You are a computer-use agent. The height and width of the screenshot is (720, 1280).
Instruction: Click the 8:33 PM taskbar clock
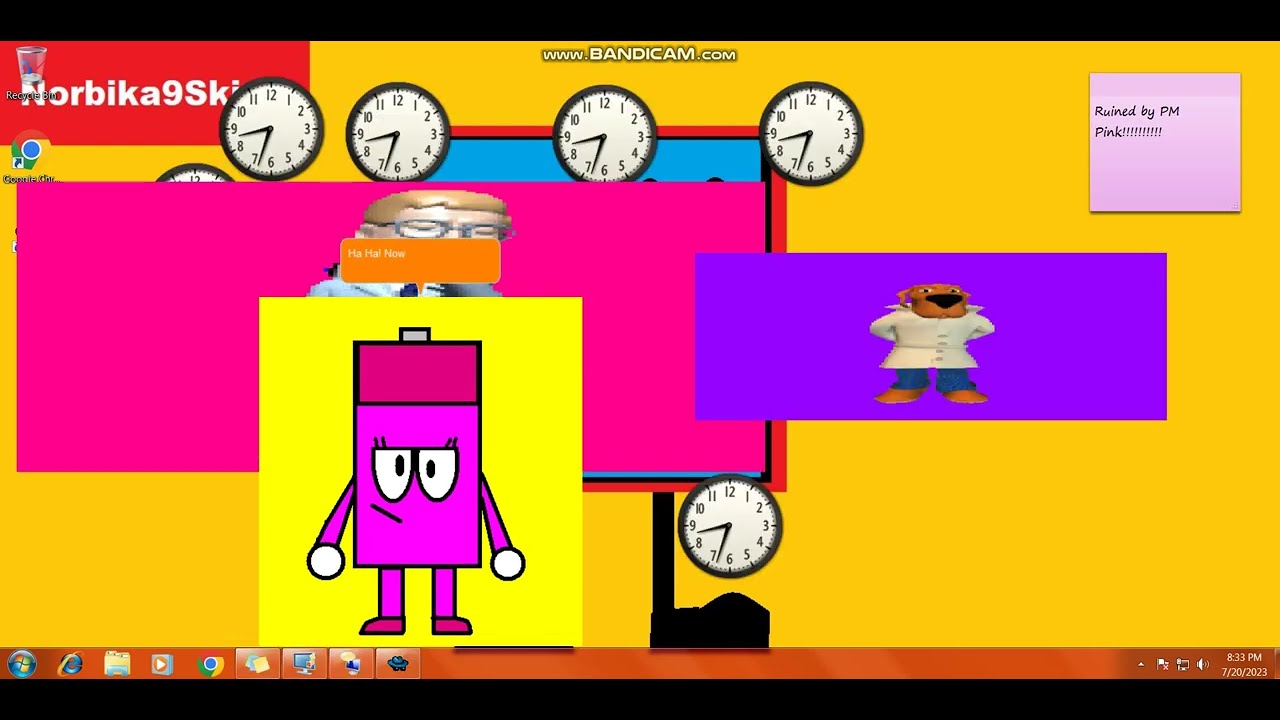[x=1244, y=665]
